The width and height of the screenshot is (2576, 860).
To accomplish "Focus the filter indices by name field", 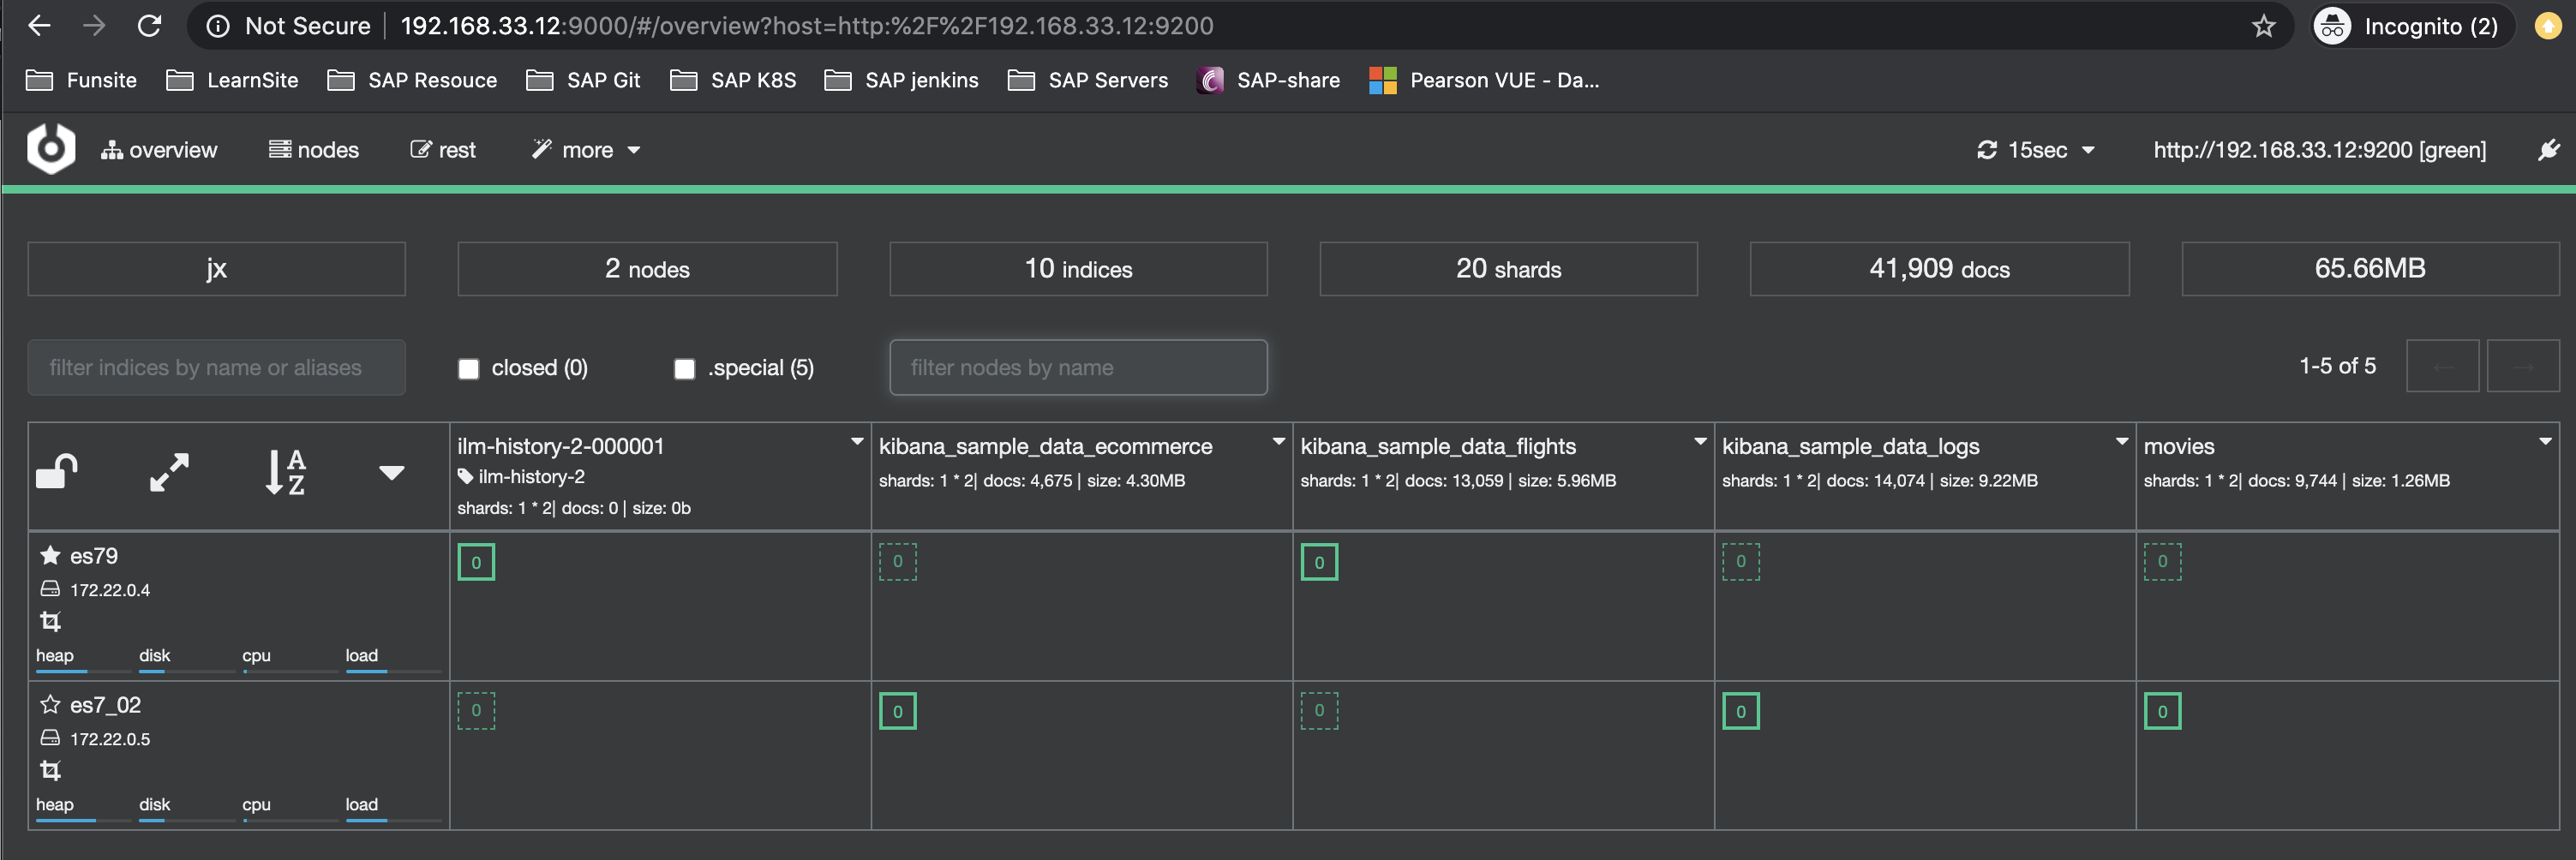I will click(x=217, y=367).
